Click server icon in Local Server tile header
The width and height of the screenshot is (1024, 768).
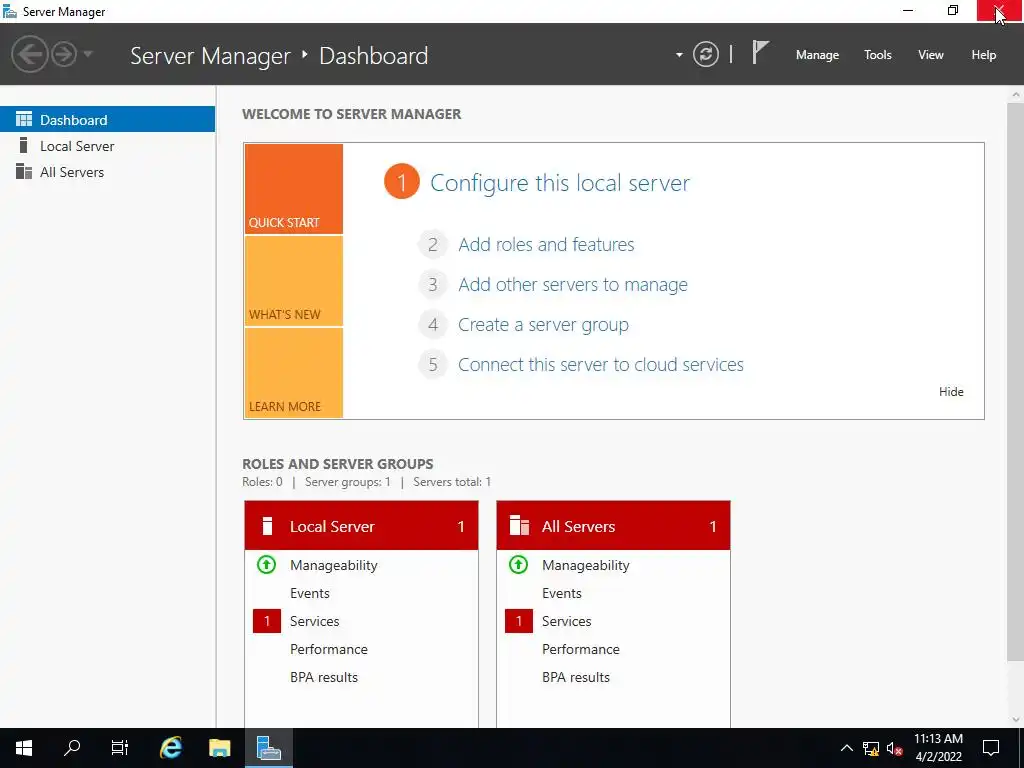point(266,526)
